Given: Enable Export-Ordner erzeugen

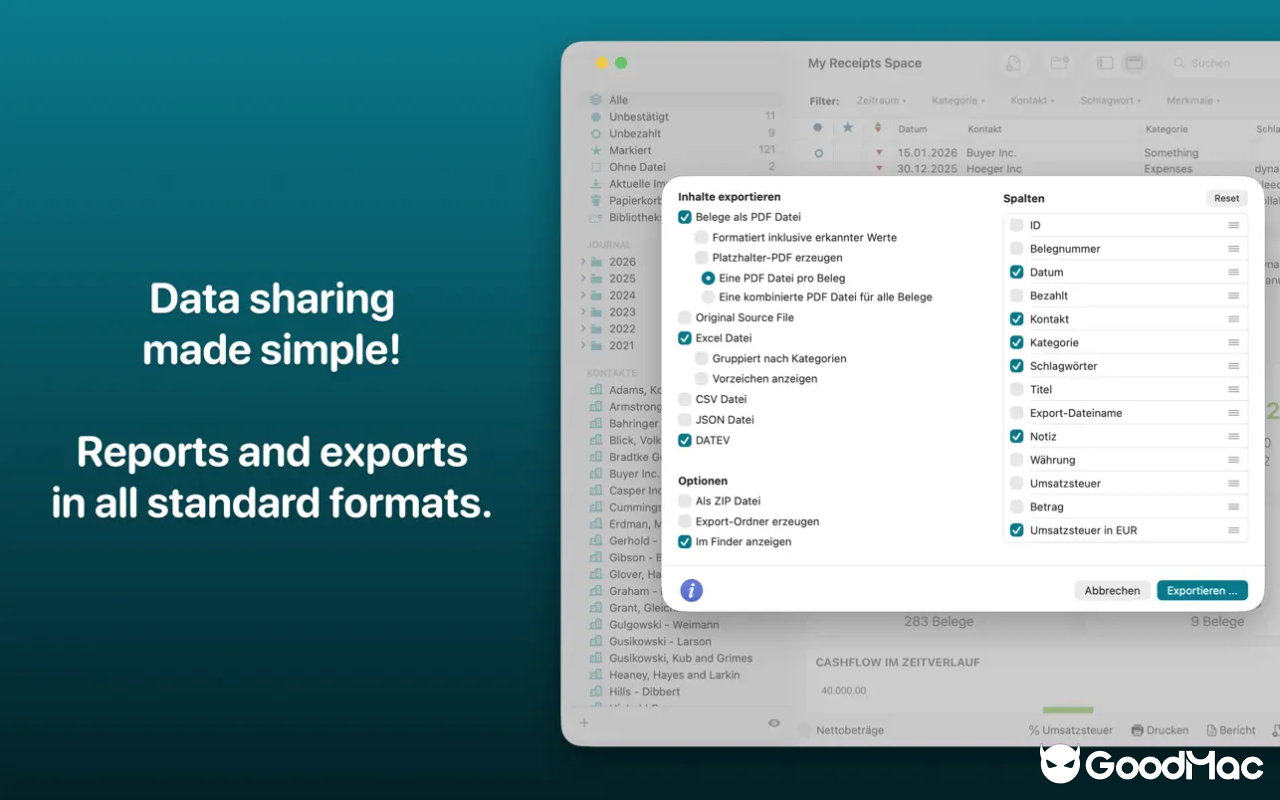Looking at the screenshot, I should click(x=685, y=522).
